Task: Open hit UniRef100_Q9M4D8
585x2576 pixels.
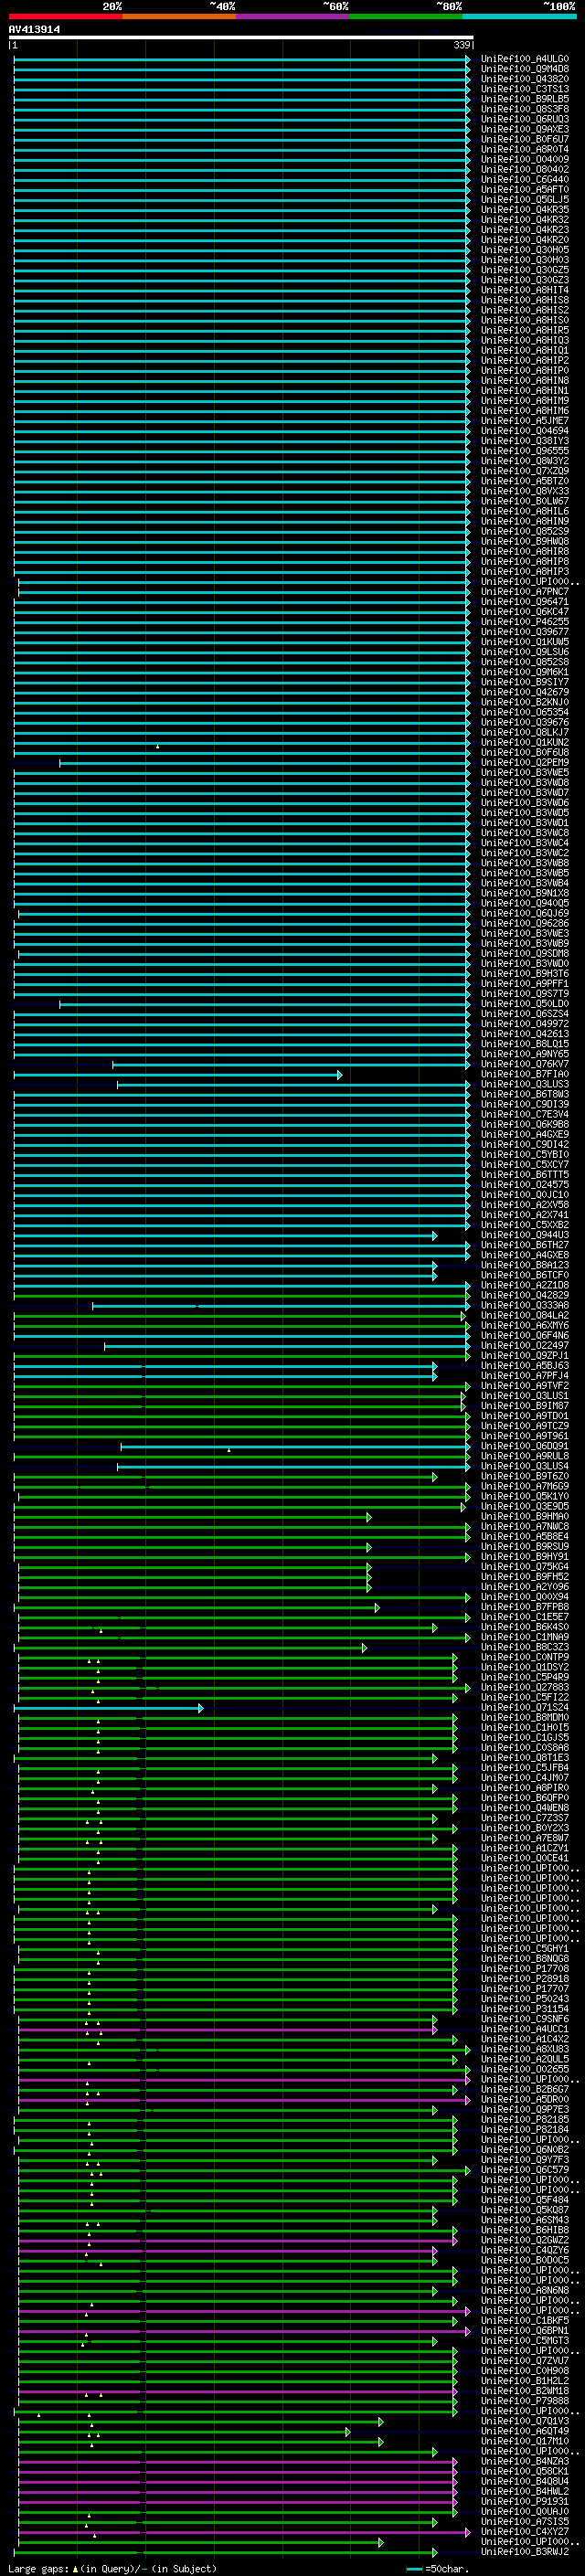Action: [x=525, y=69]
